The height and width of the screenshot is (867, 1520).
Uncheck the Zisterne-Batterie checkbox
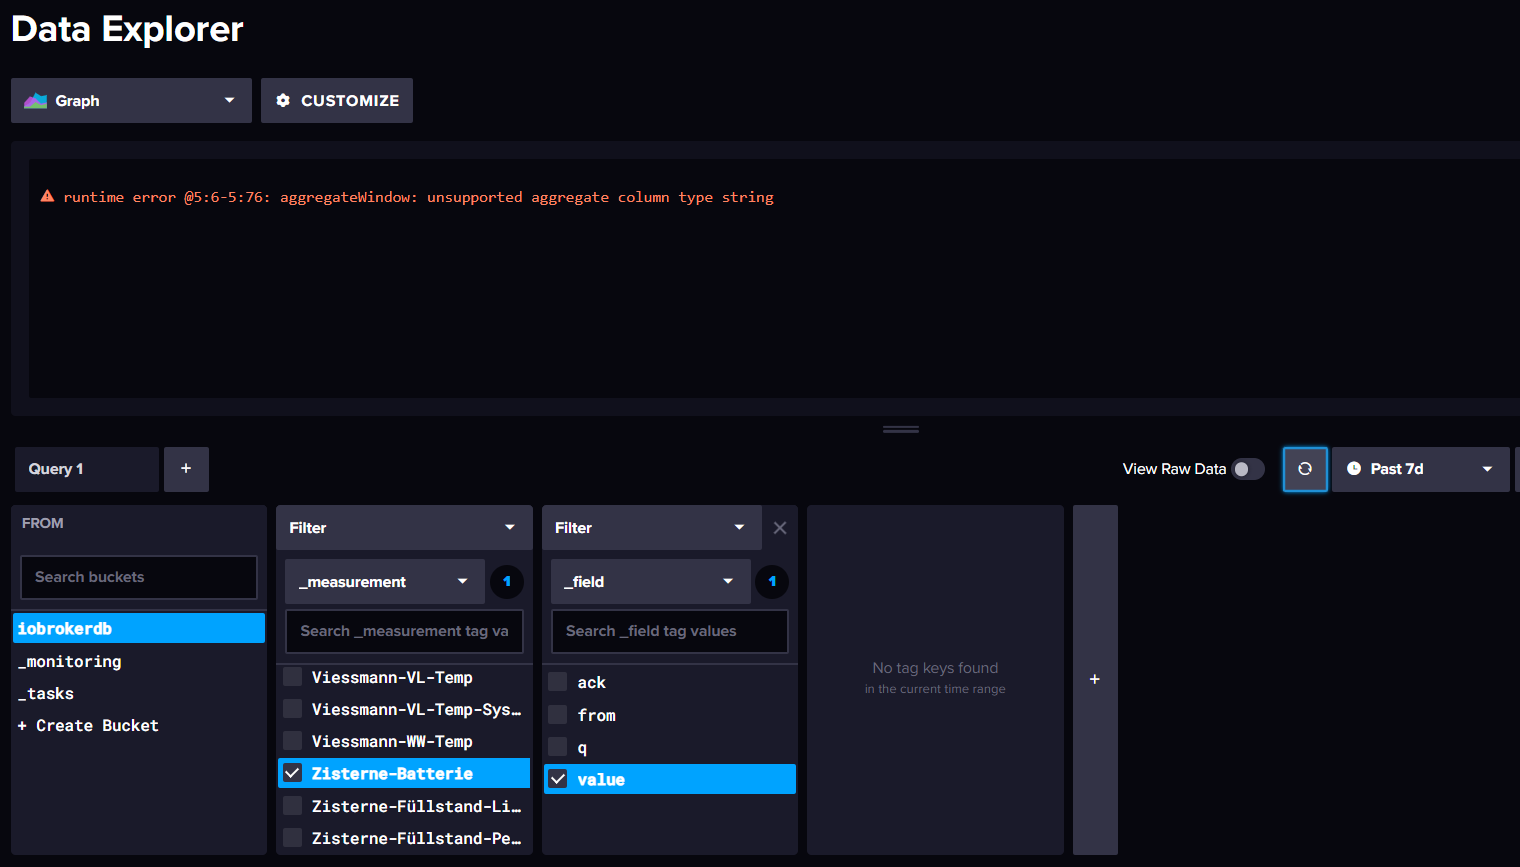[x=293, y=773]
